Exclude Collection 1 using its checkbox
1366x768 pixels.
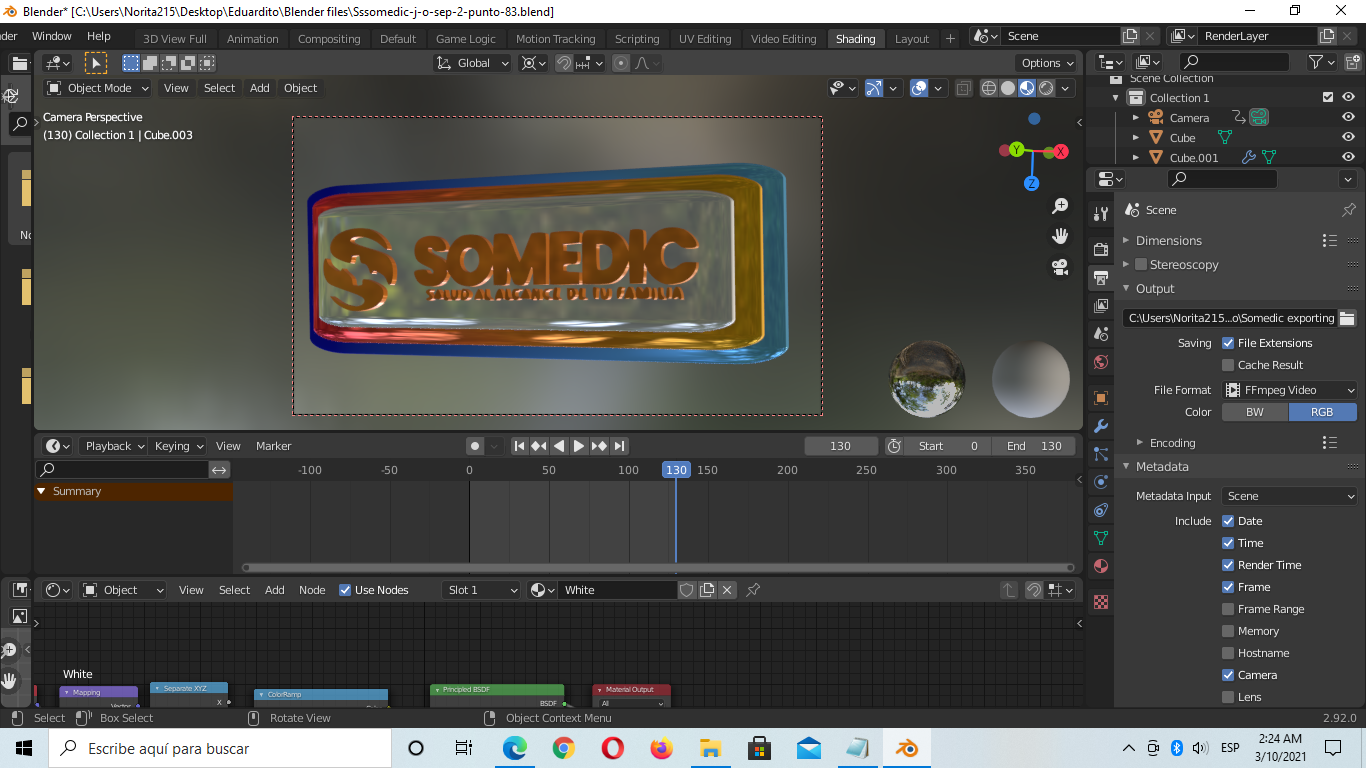tap(1328, 98)
